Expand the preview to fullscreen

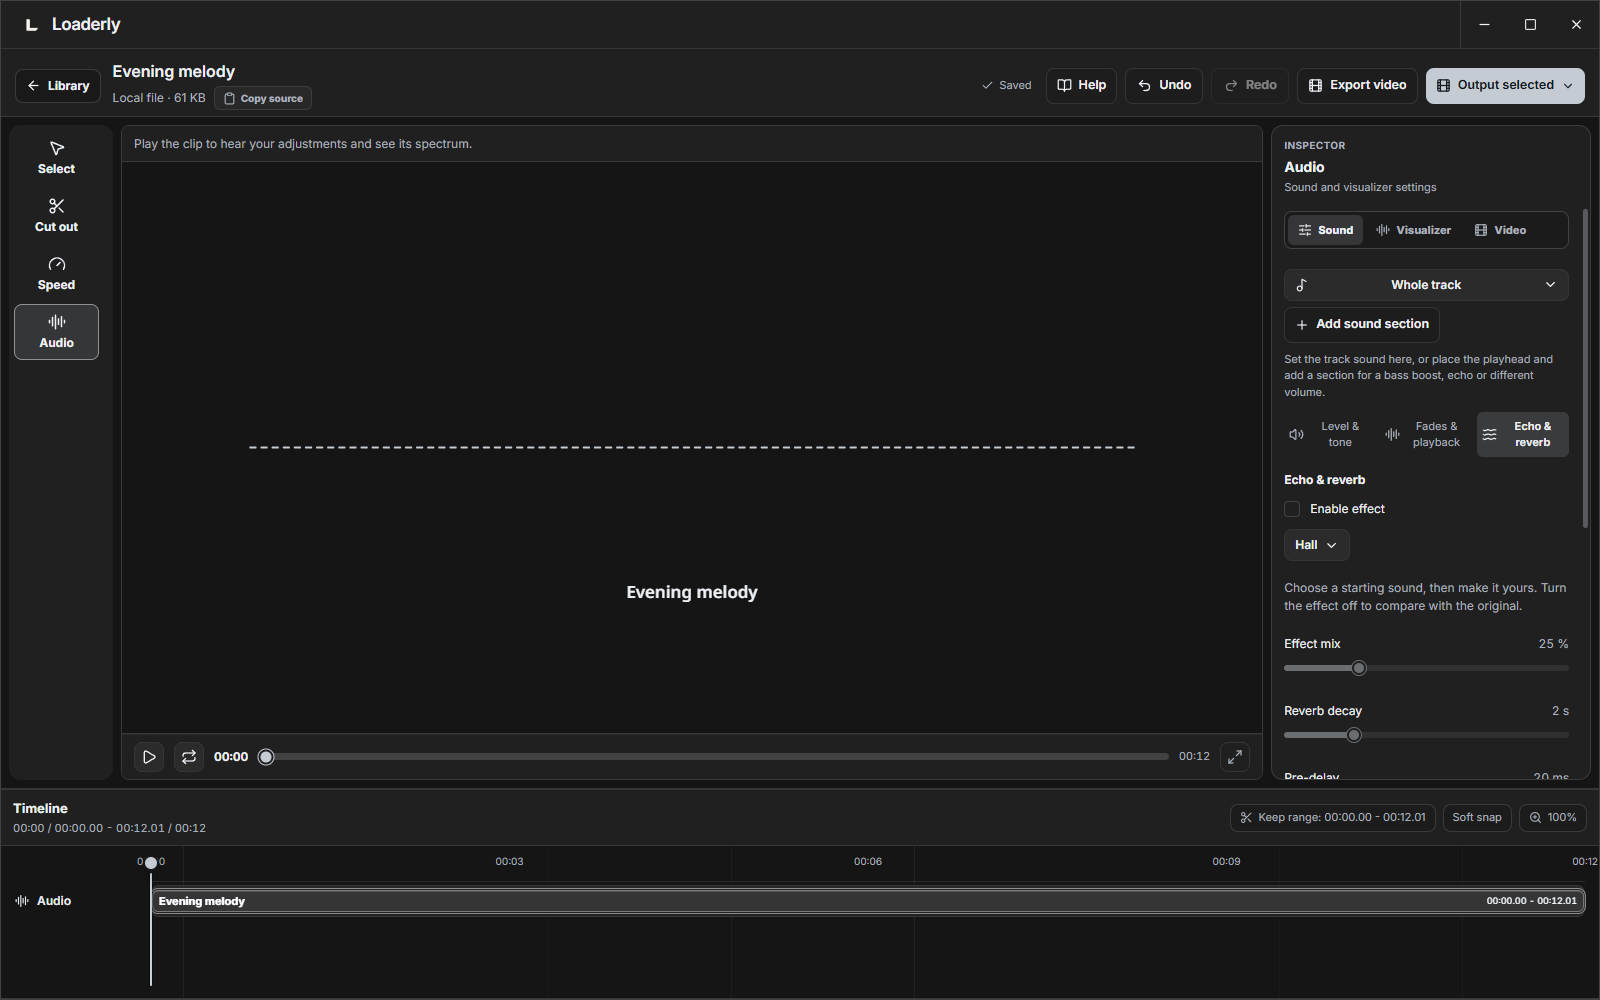(x=1235, y=757)
